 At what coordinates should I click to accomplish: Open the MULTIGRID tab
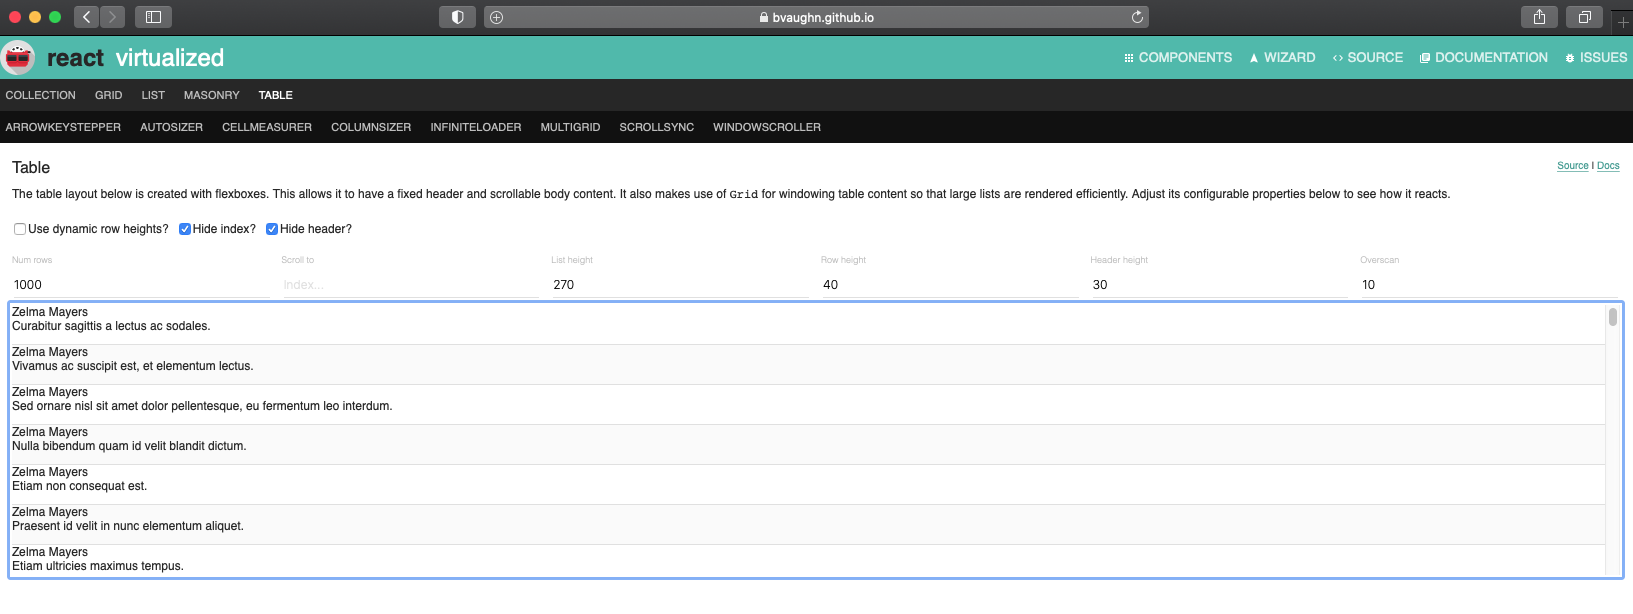pyautogui.click(x=570, y=127)
